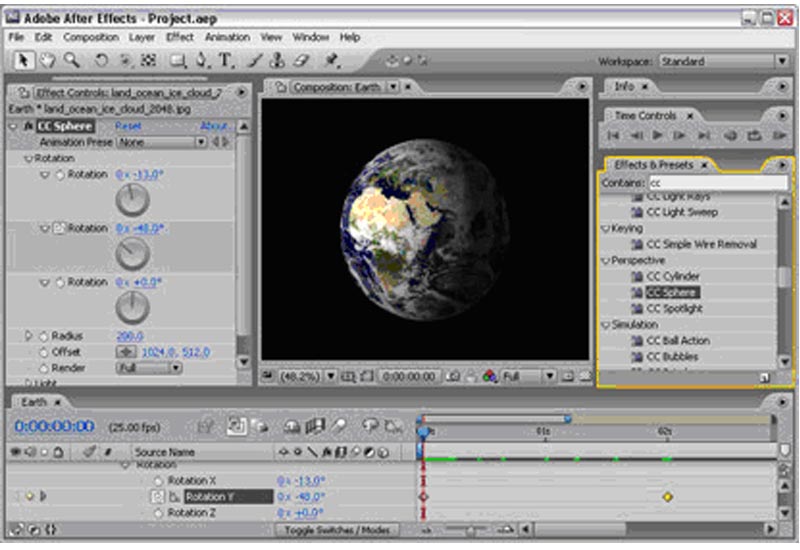The width and height of the screenshot is (800, 550).
Task: Toggle the Render stopwatch
Action: click(44, 368)
